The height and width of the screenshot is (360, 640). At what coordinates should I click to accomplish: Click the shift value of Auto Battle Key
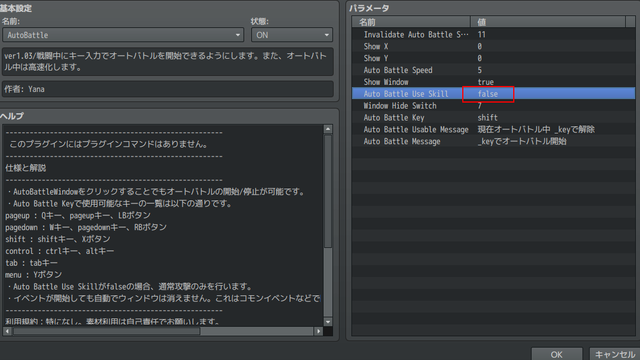487,118
